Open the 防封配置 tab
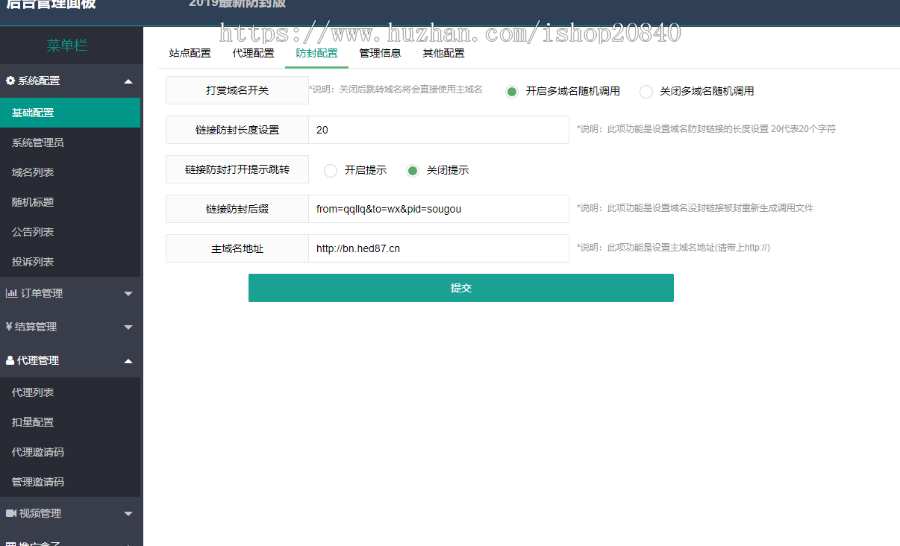Viewport: 900px width, 546px height. pyautogui.click(x=316, y=53)
